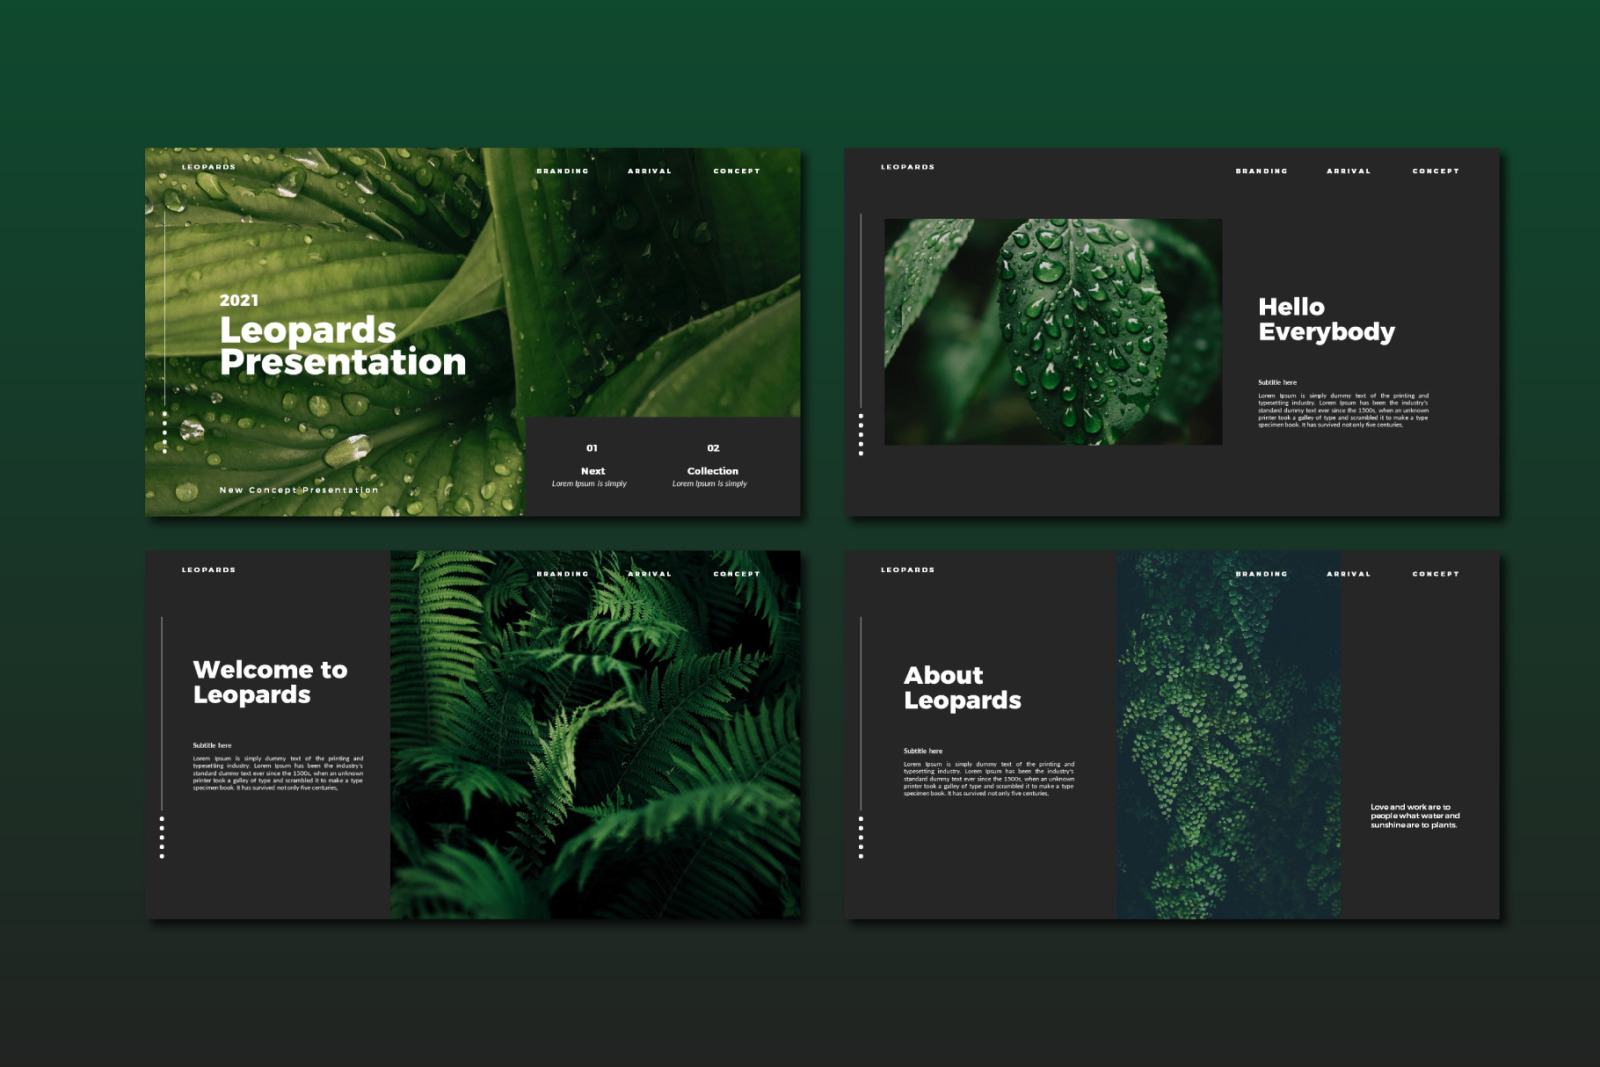Click the '2021' text above Leopards Presentation

pos(239,300)
